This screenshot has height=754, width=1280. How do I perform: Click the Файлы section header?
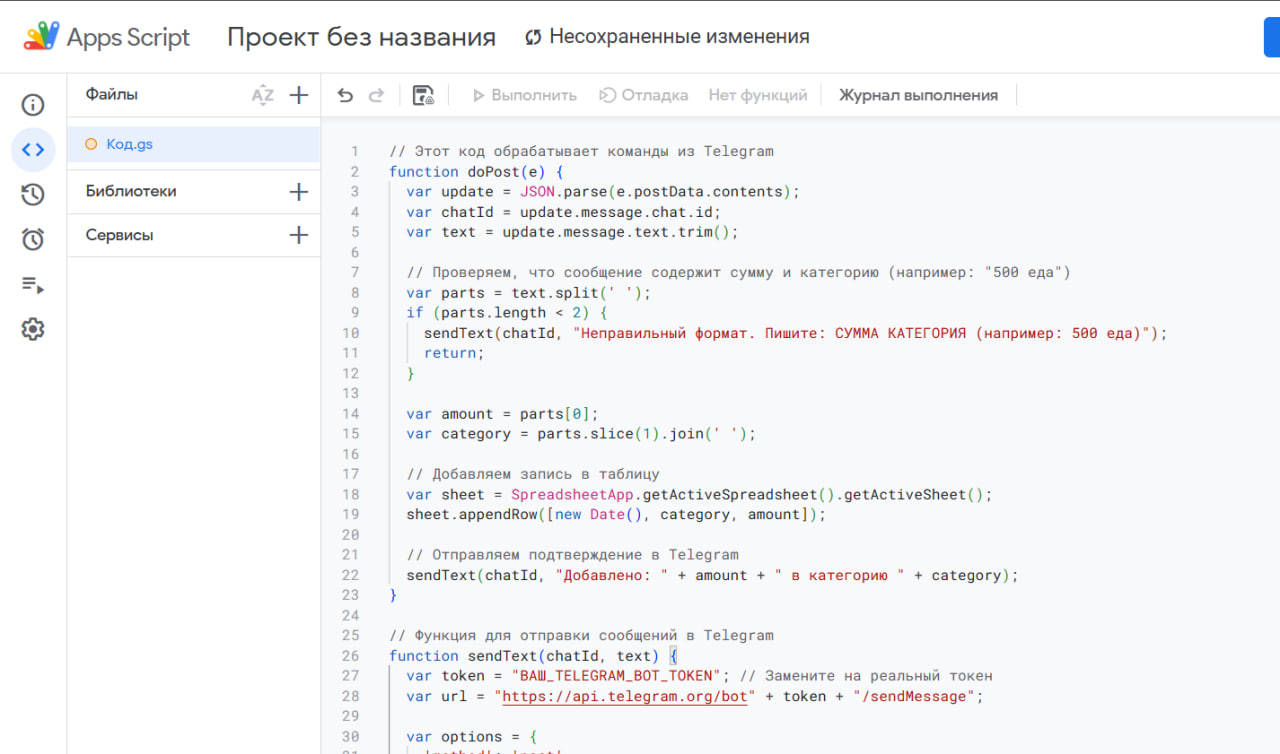click(x=112, y=94)
